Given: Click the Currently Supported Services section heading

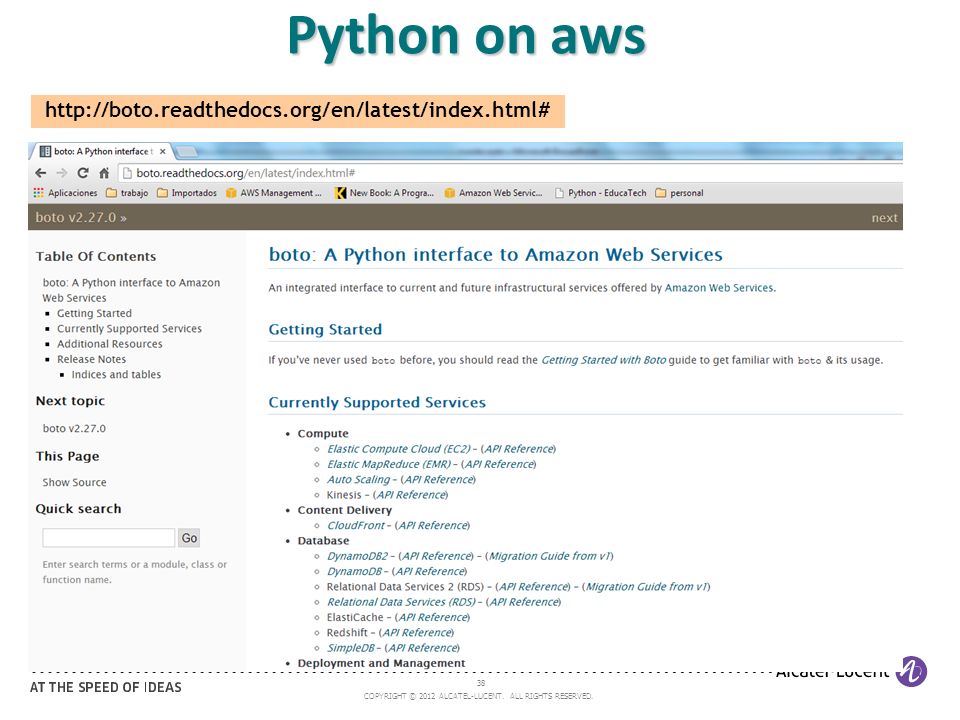Looking at the screenshot, I should [x=377, y=402].
